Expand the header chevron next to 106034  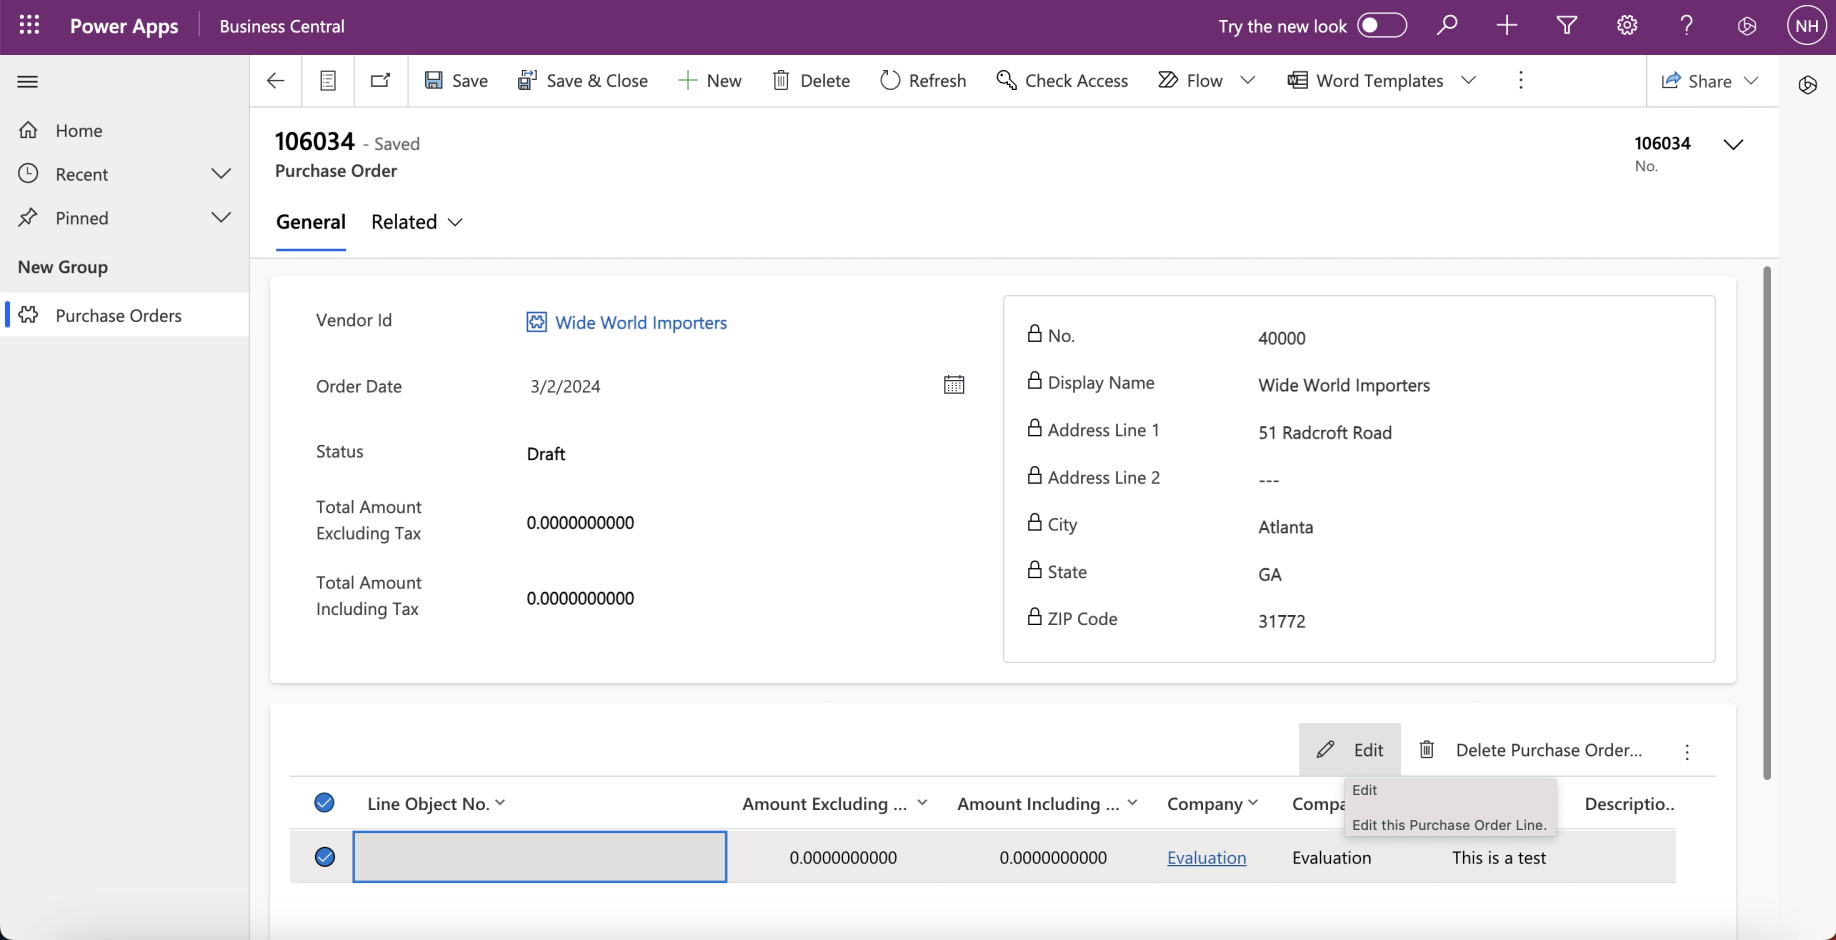tap(1733, 145)
